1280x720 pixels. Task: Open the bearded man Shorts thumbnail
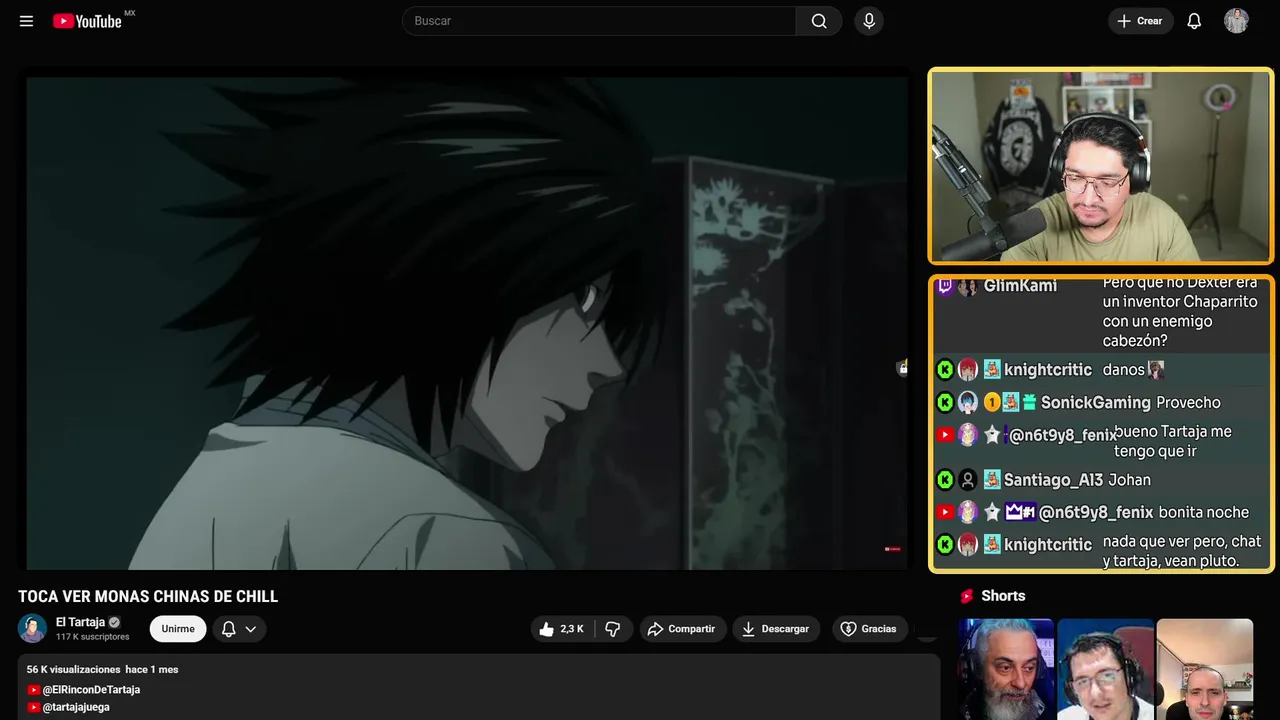tap(1006, 669)
